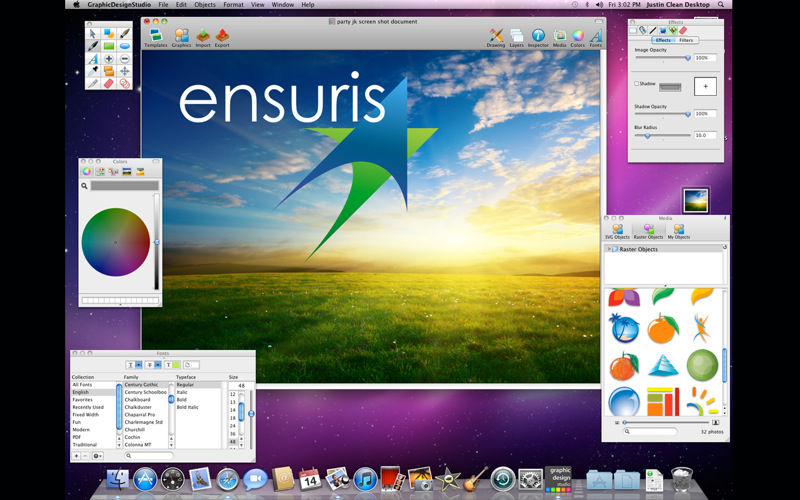Screen dimensions: 800x500
Task: Adjust the Blur Radius slider
Action: 663,136
